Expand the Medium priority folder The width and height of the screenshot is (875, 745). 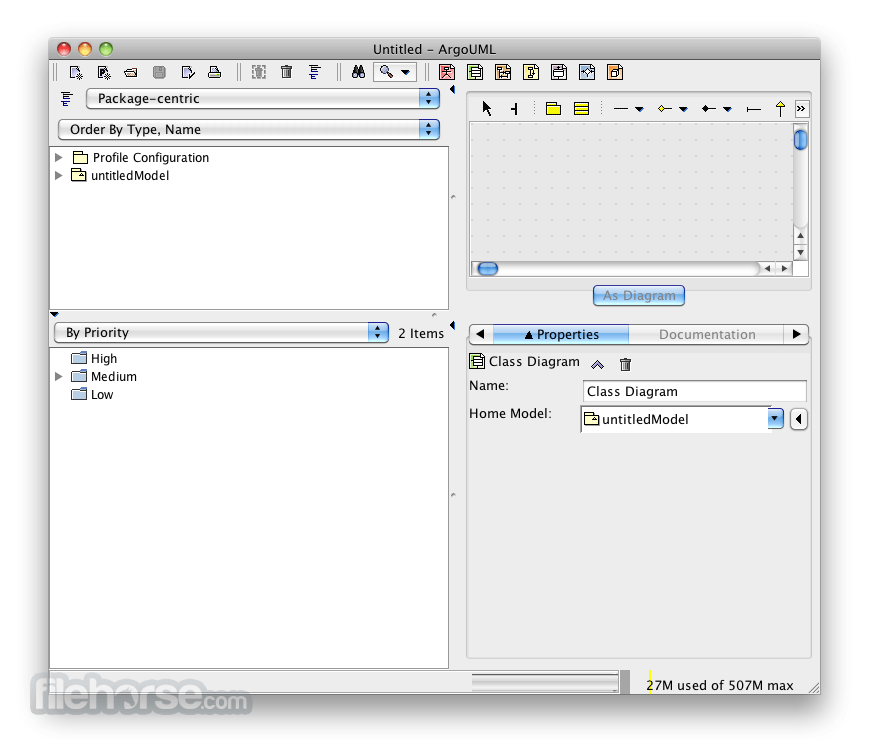(58, 377)
